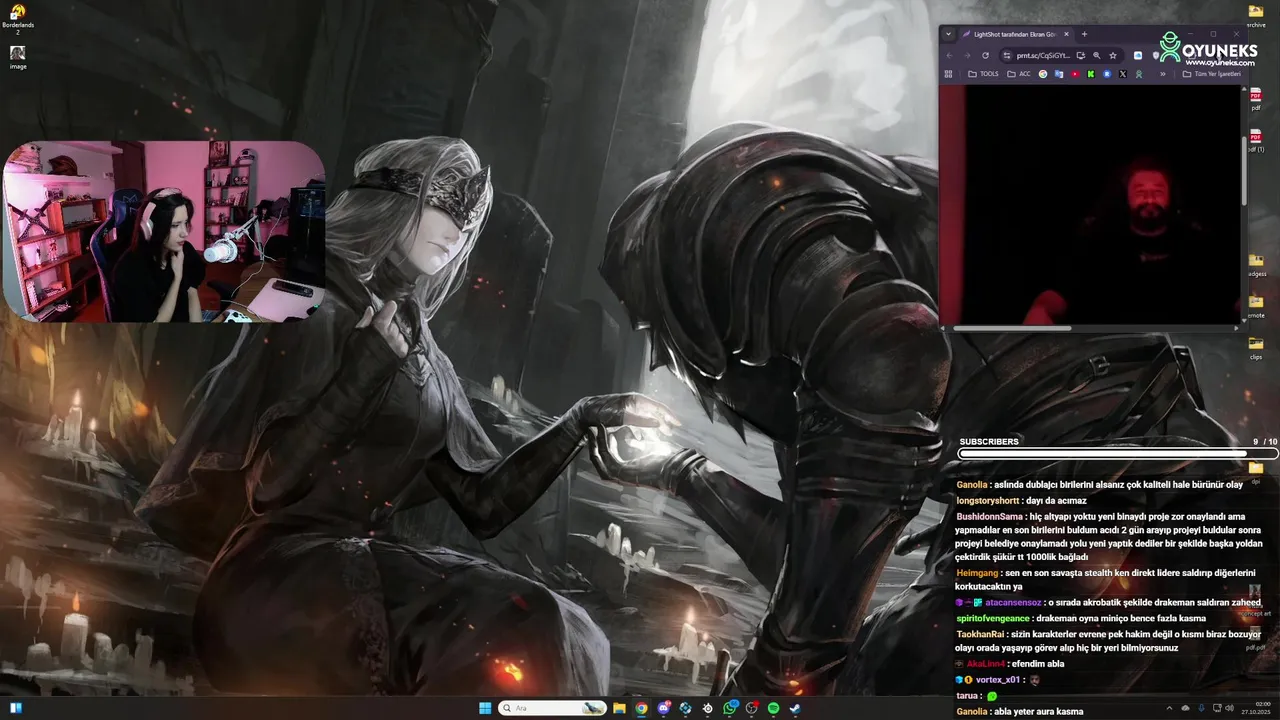Click the cloud extension icon in browser toolbar

click(1138, 56)
